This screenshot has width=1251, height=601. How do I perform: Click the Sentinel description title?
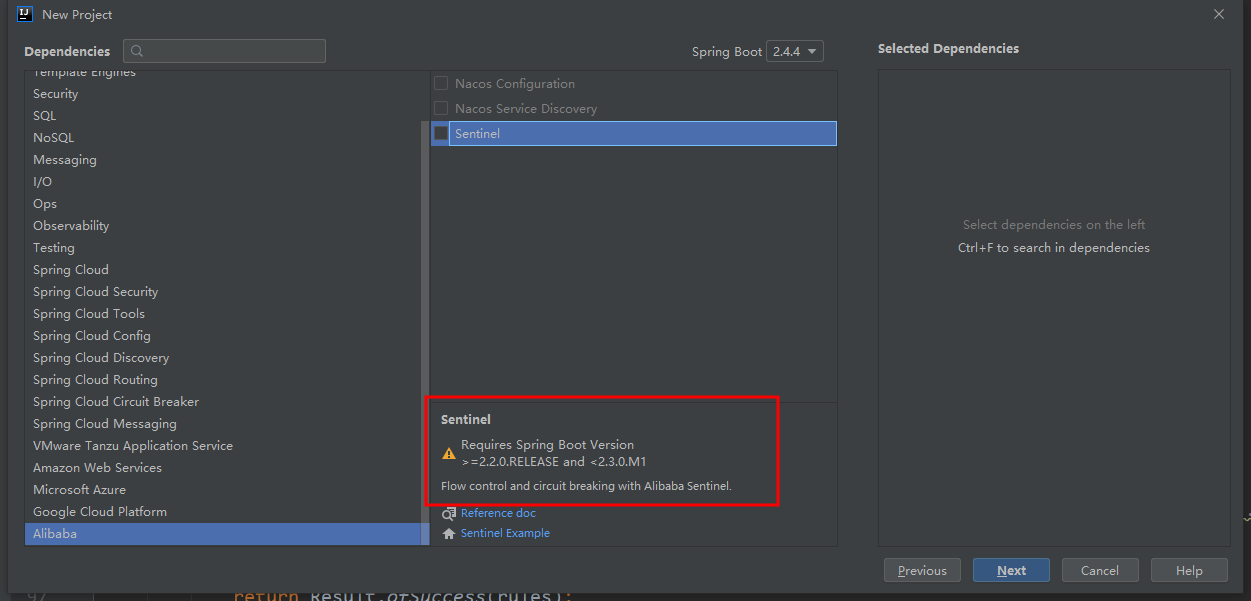click(466, 420)
